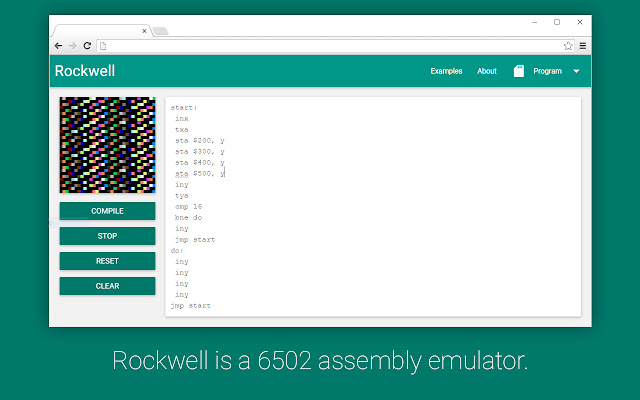This screenshot has width=640, height=400.
Task: Hit the RESET button
Action: 107,261
